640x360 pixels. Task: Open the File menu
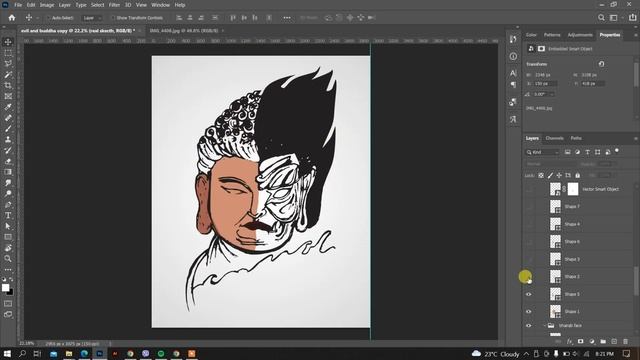(18, 5)
